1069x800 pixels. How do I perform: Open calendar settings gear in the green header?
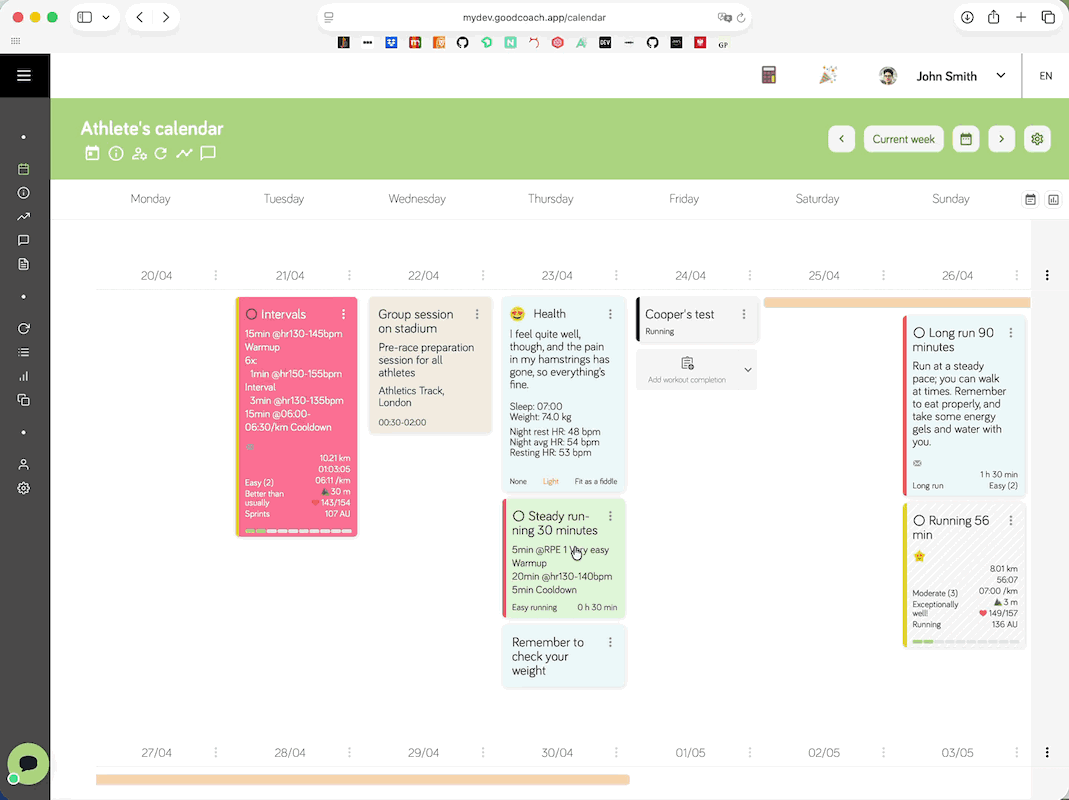point(1037,139)
